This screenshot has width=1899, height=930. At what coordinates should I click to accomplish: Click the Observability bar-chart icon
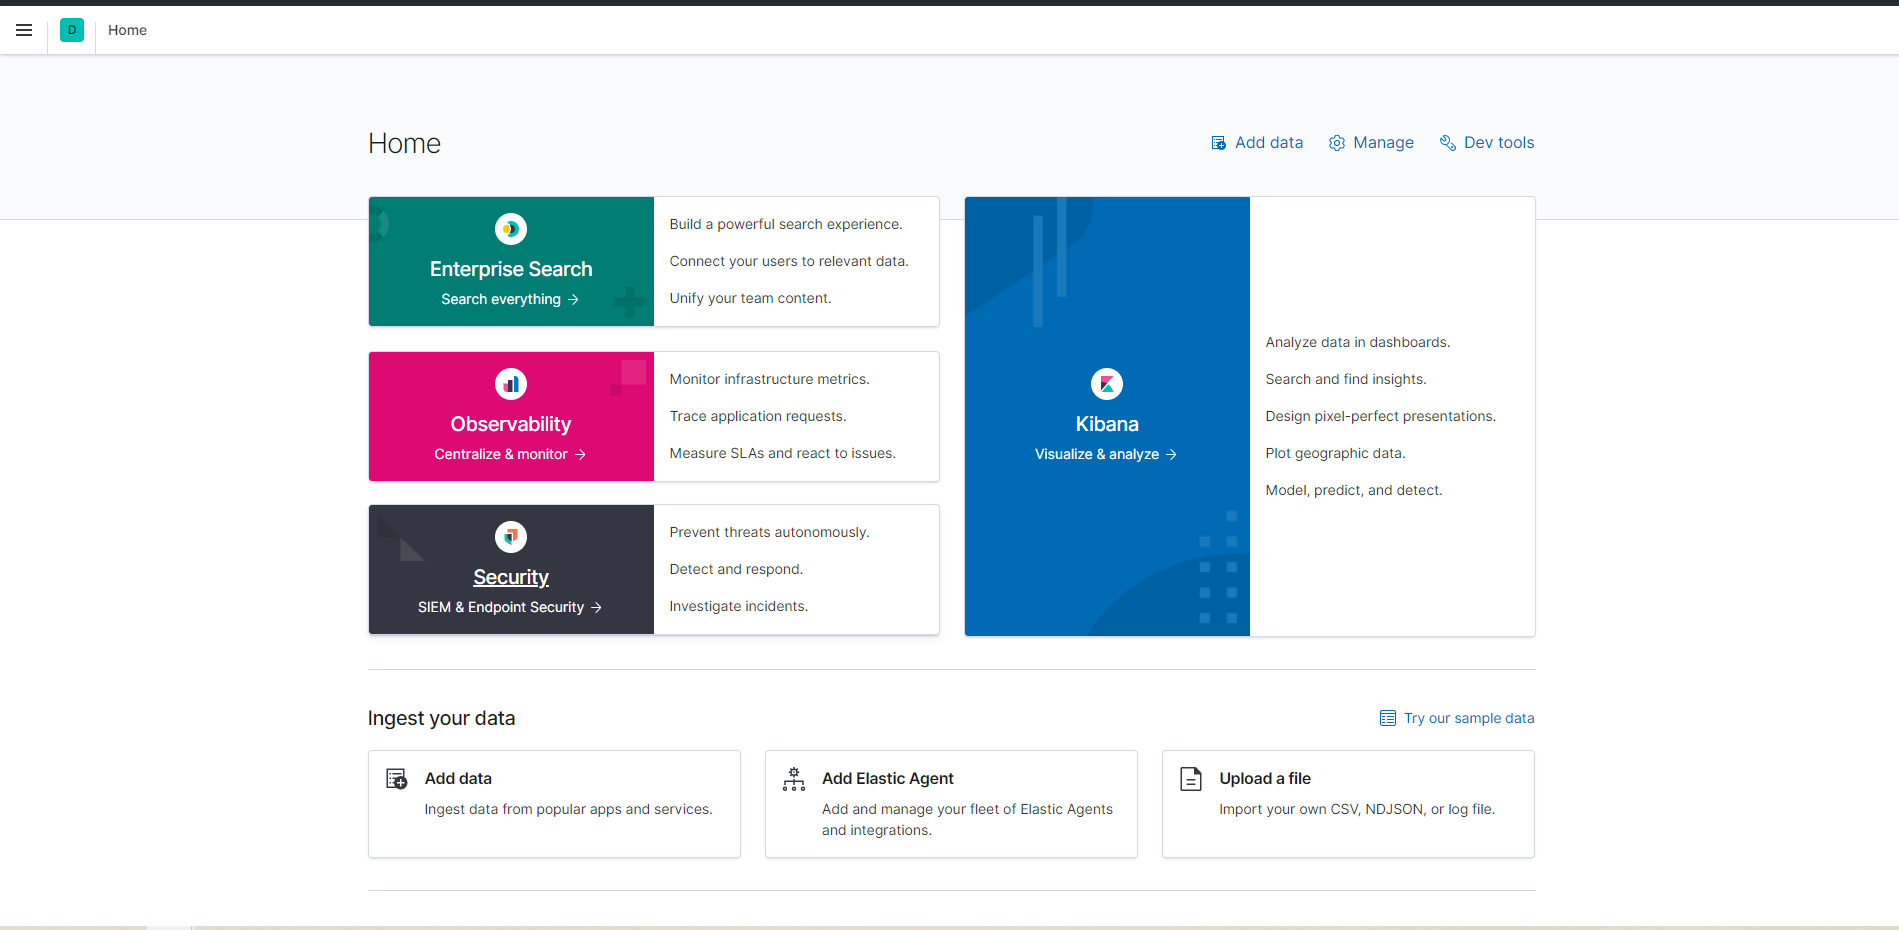[x=510, y=383]
